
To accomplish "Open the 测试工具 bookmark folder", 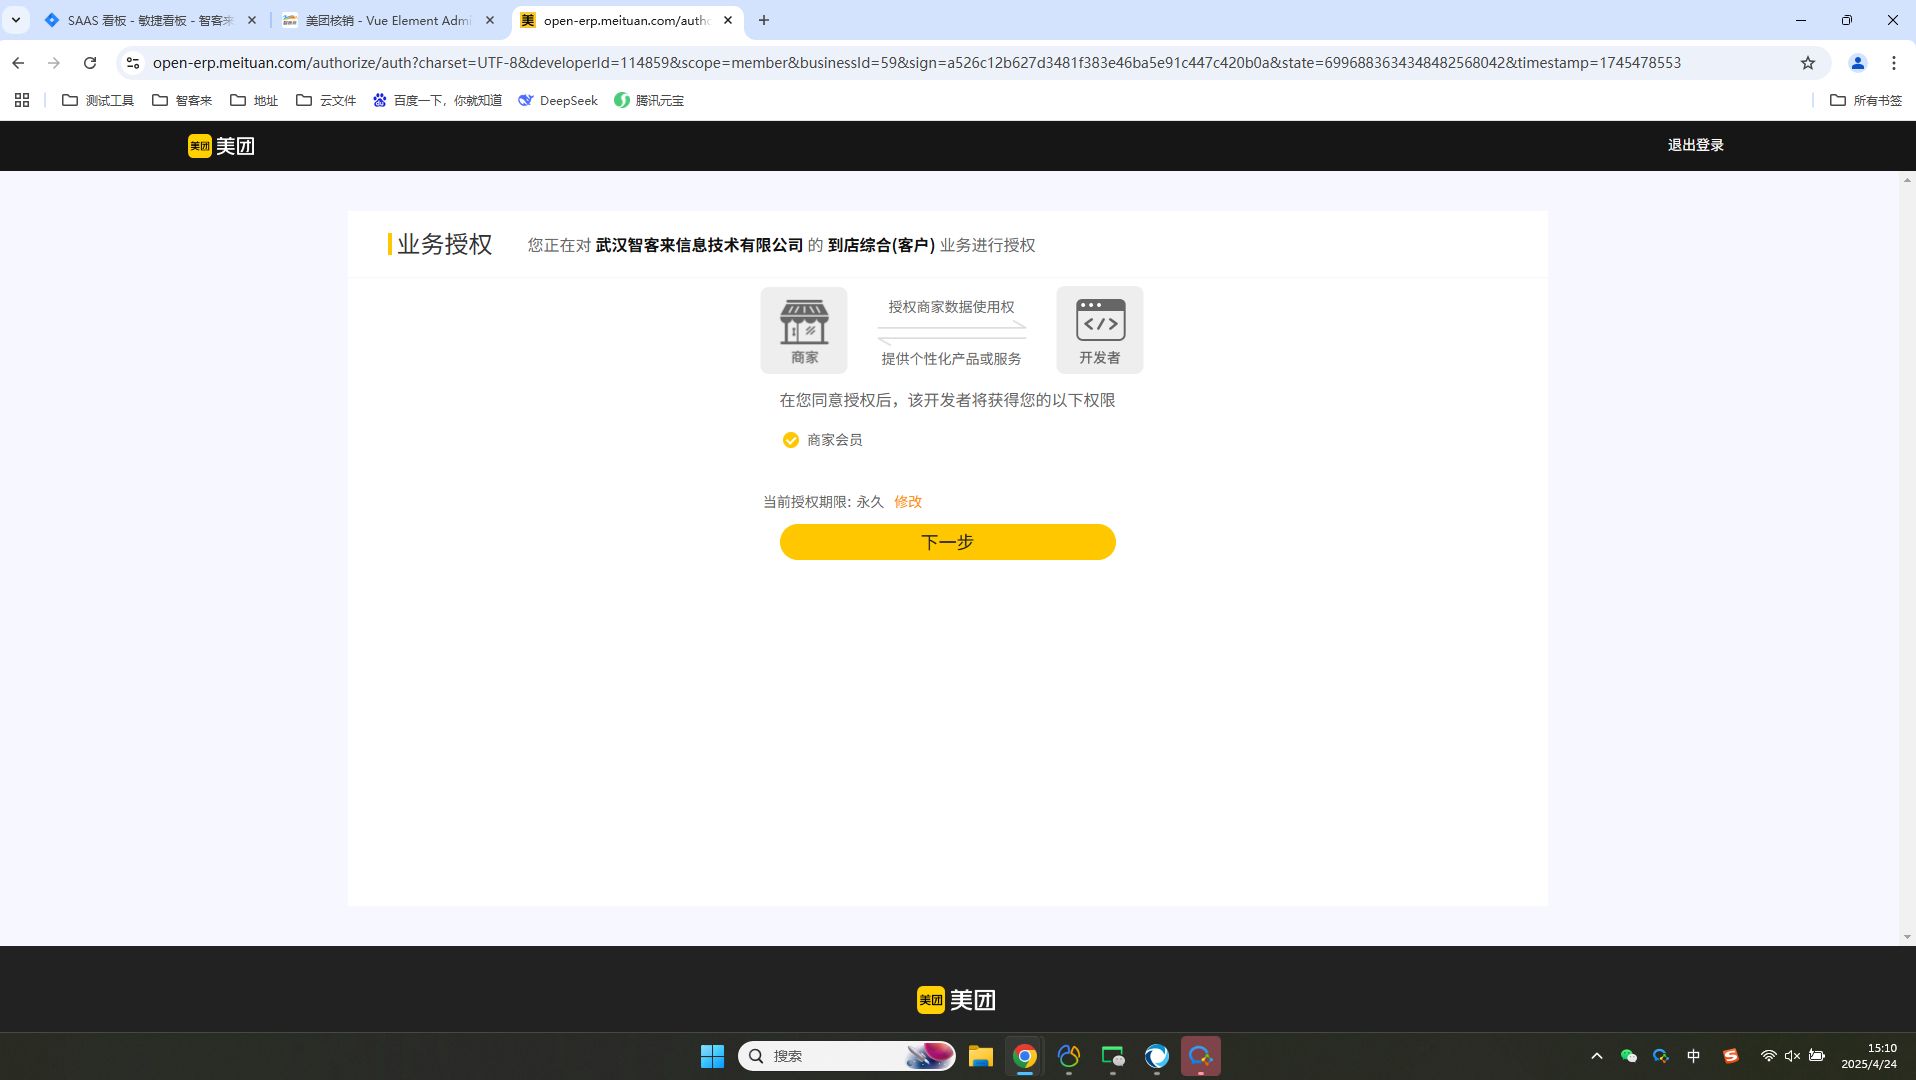I will (x=98, y=100).
